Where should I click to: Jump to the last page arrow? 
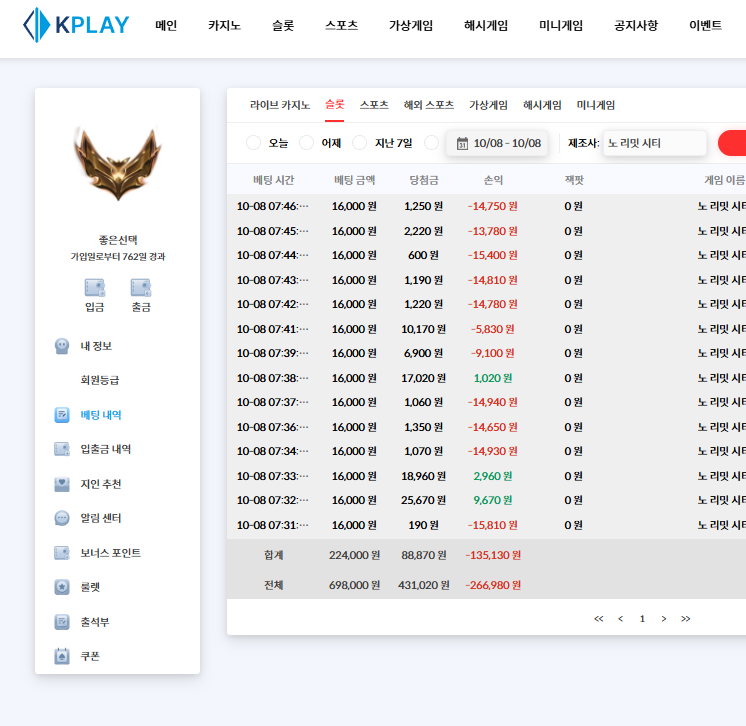point(685,618)
